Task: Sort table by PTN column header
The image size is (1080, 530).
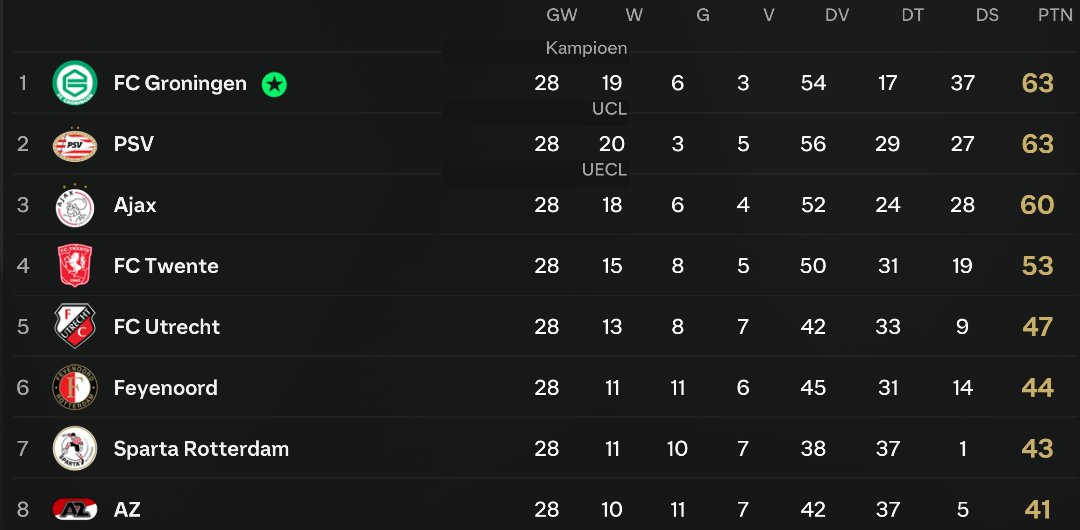Action: pyautogui.click(x=1055, y=15)
